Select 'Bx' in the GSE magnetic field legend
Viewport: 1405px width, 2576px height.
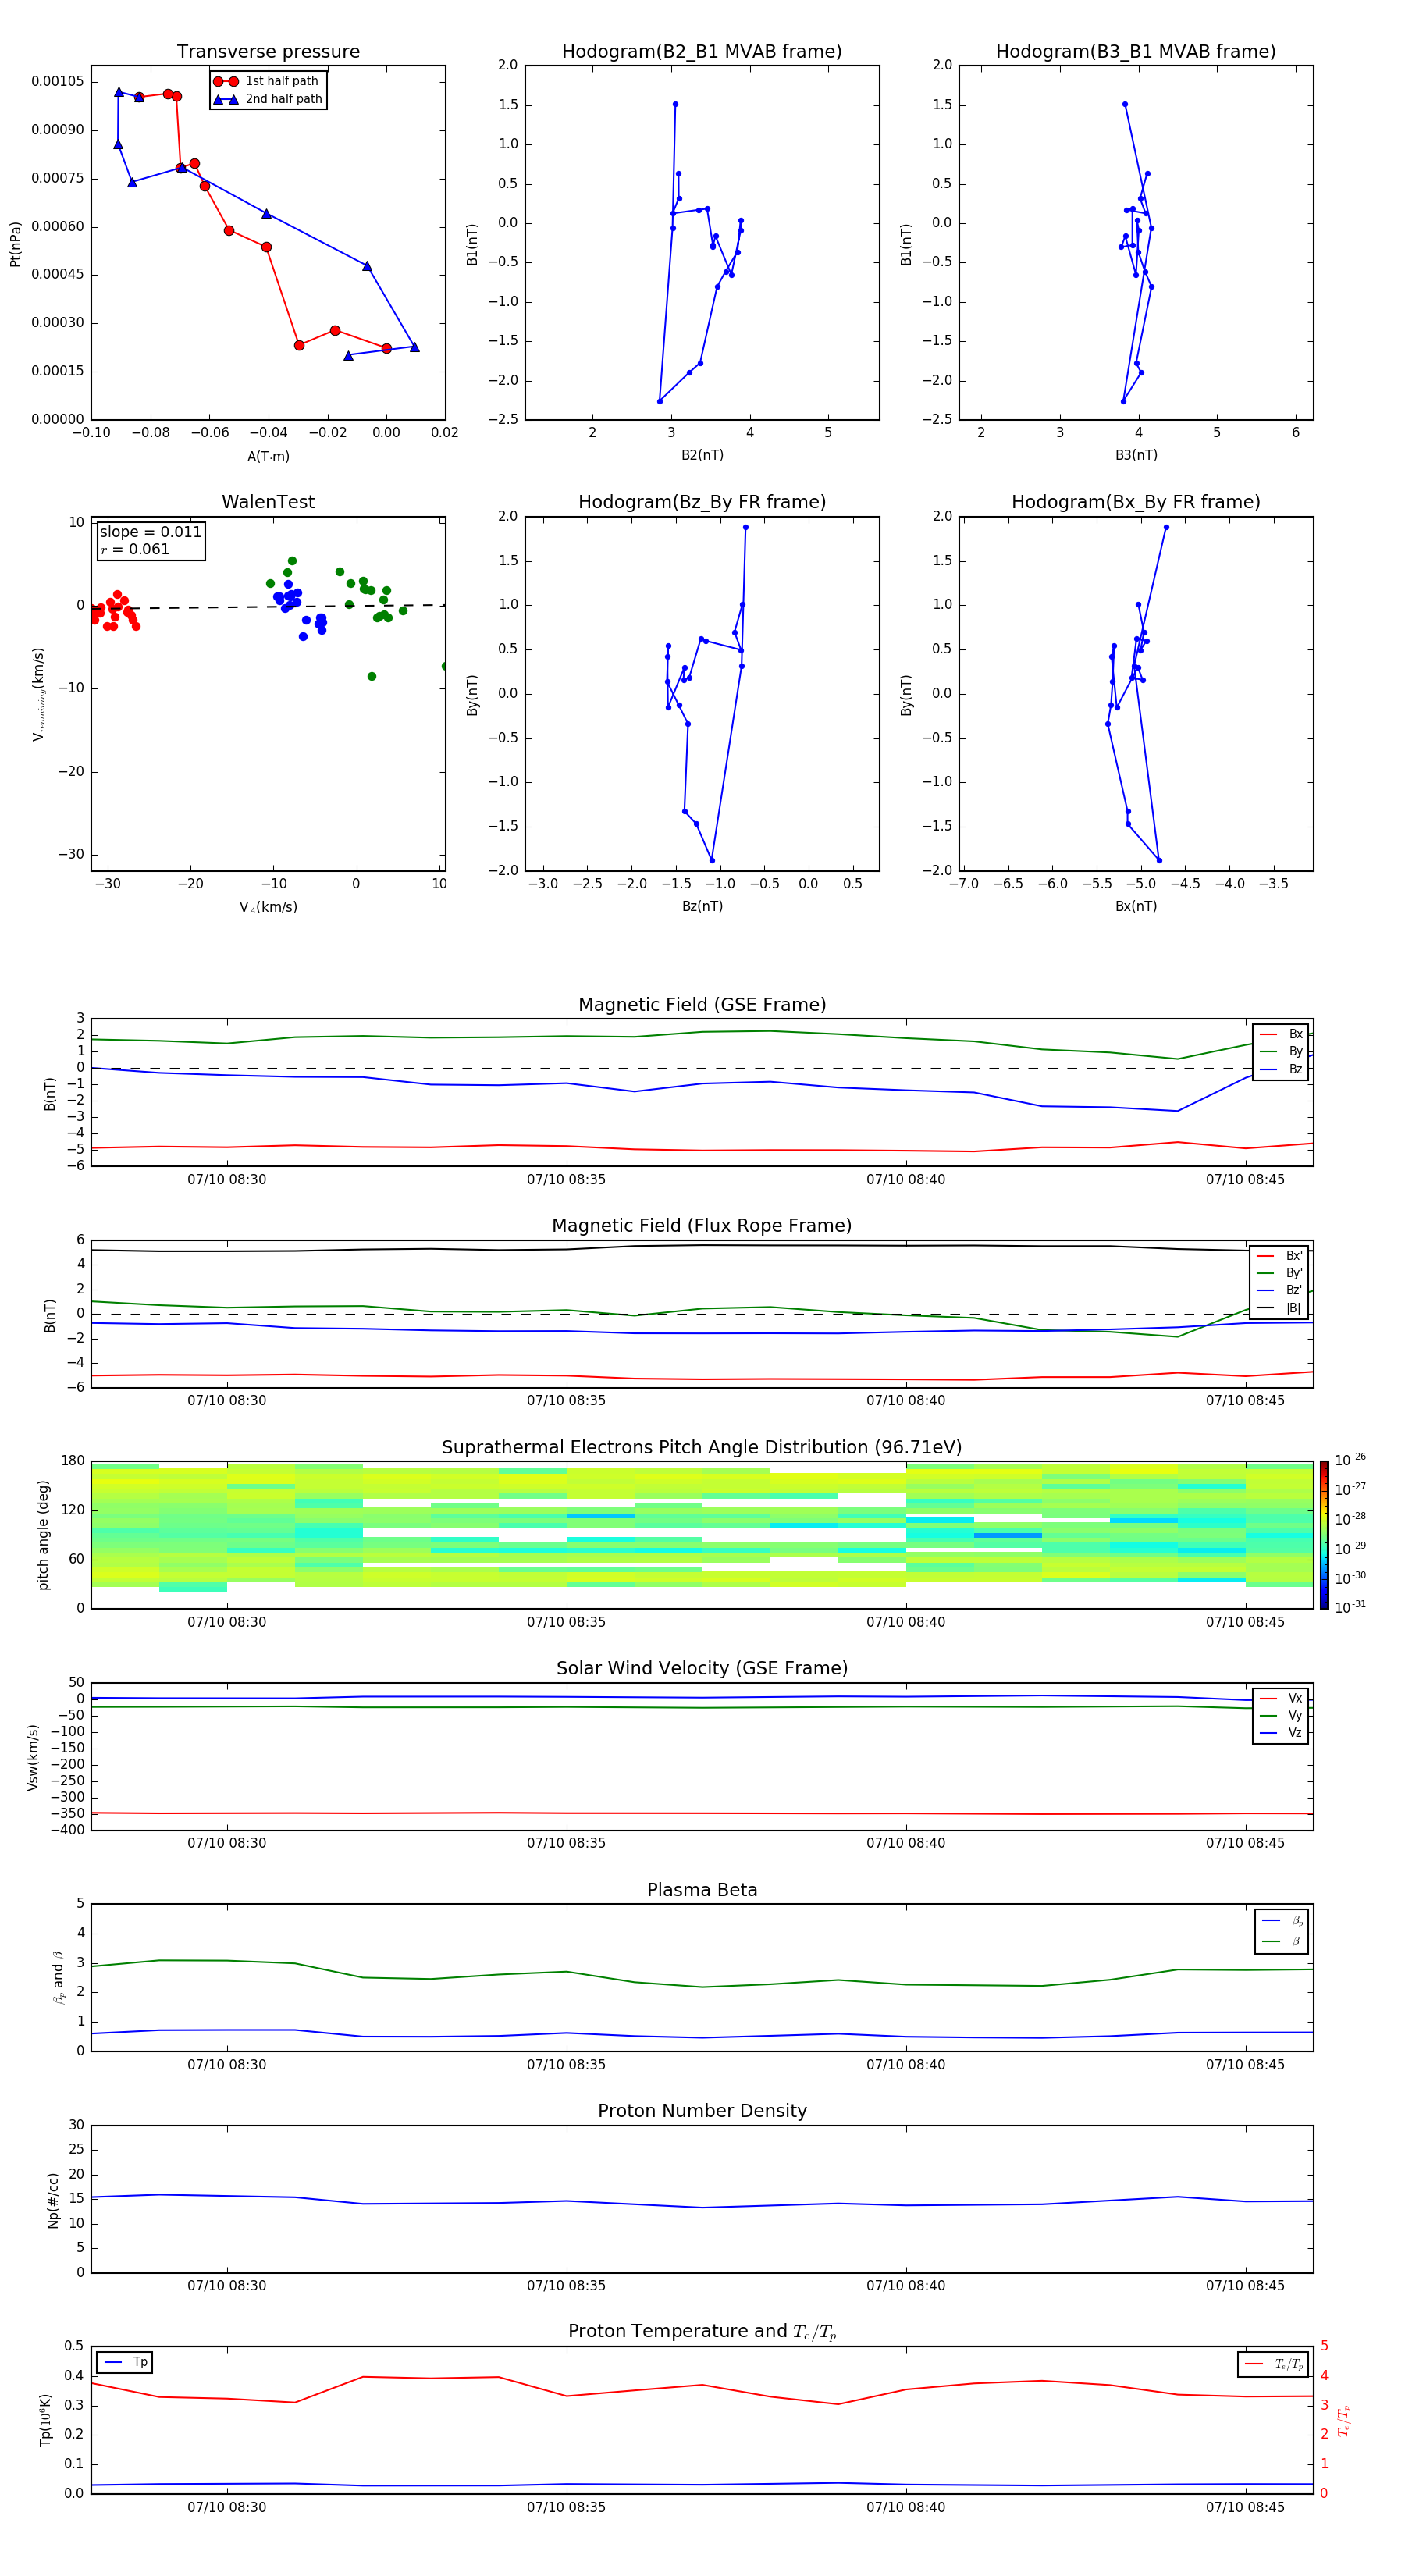[1281, 1034]
